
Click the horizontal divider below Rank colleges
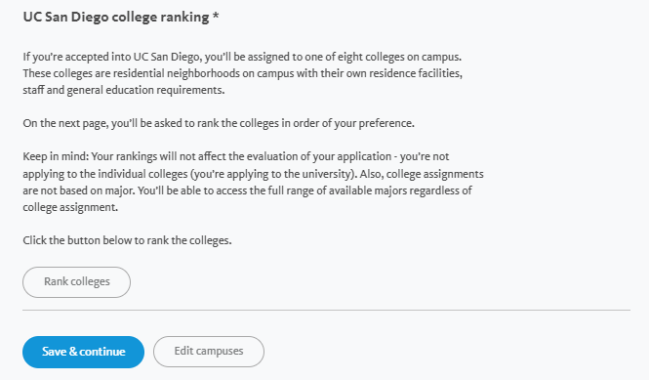[326, 310]
